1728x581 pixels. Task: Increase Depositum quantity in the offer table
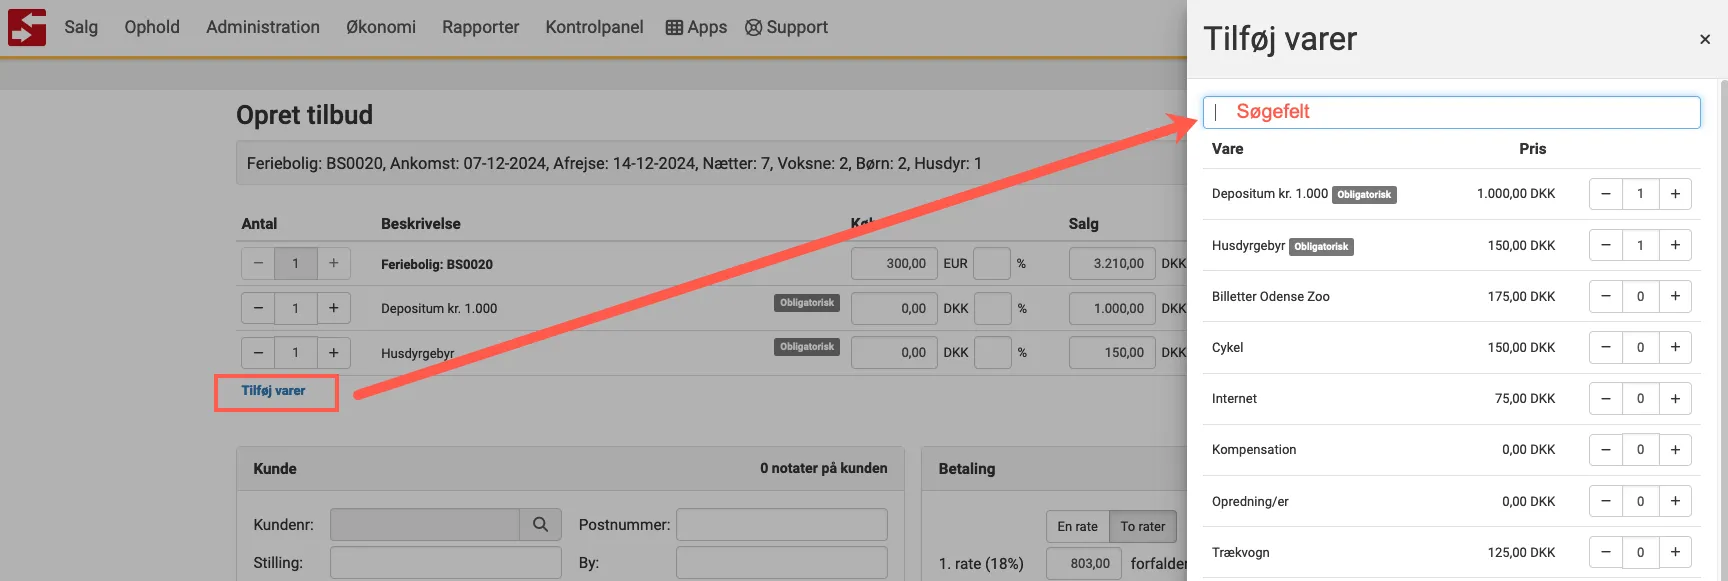click(334, 308)
